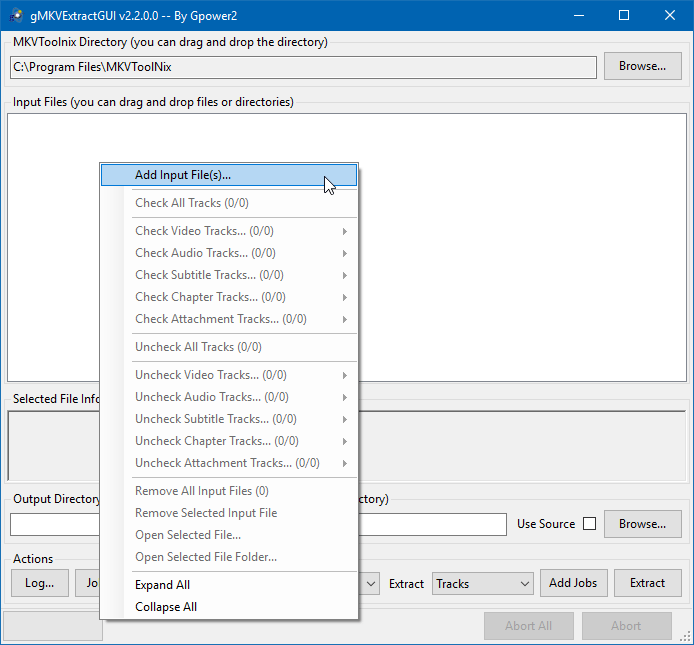Open Check Video Tracks submenu
The width and height of the screenshot is (694, 645).
coord(229,231)
